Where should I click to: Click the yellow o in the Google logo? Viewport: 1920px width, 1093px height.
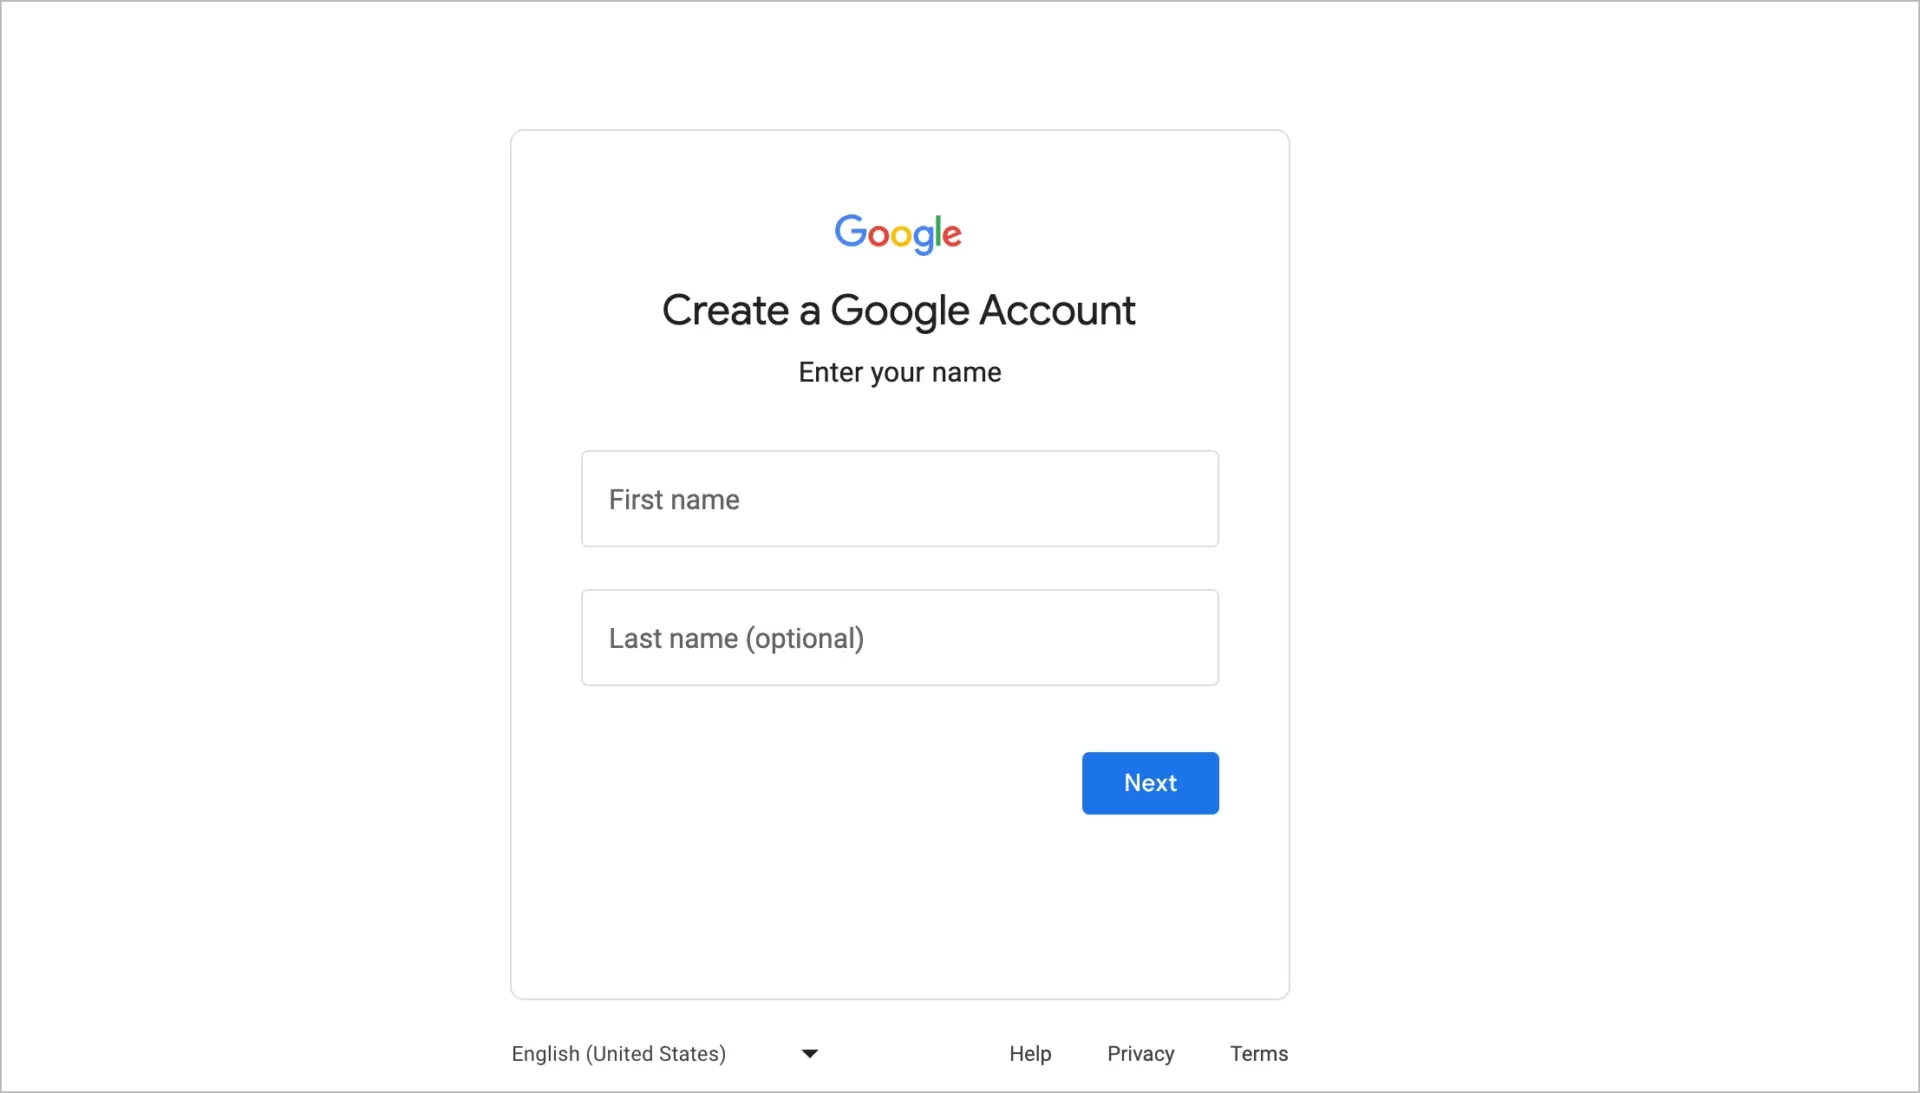point(902,236)
